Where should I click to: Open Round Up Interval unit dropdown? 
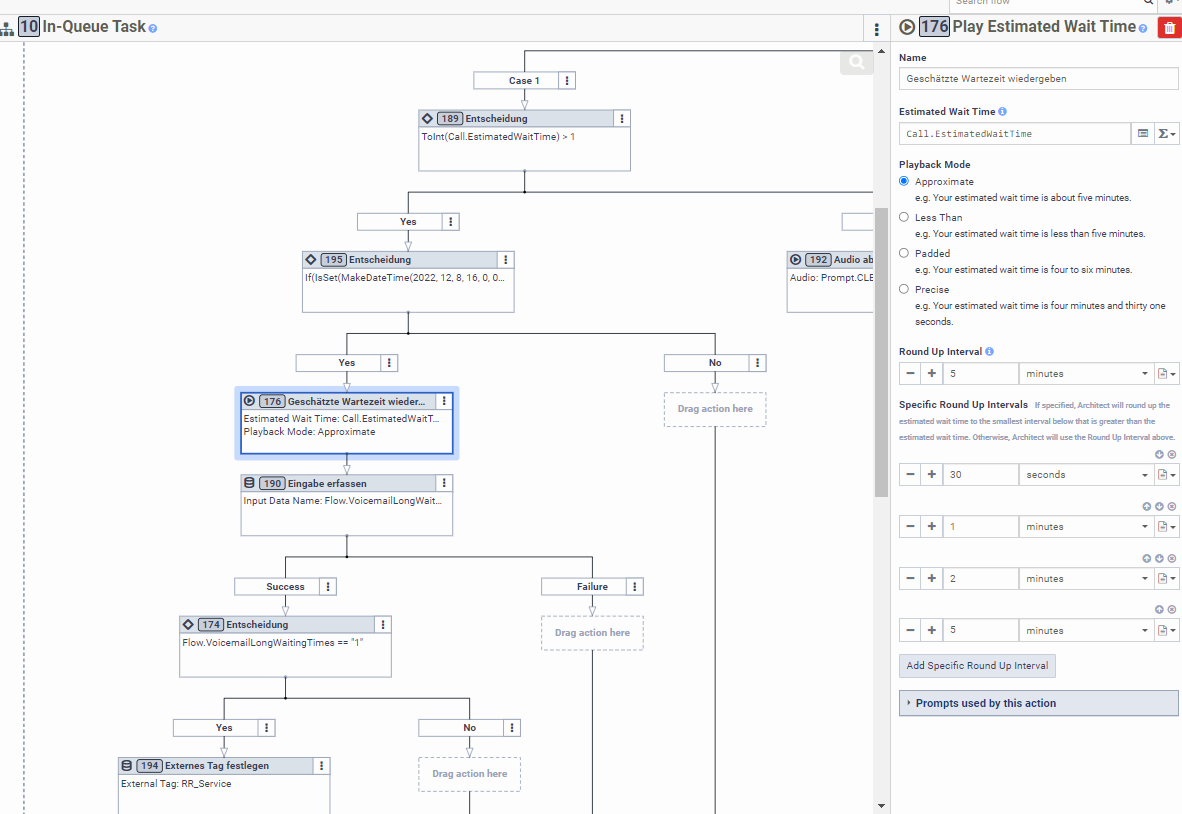click(x=1086, y=373)
